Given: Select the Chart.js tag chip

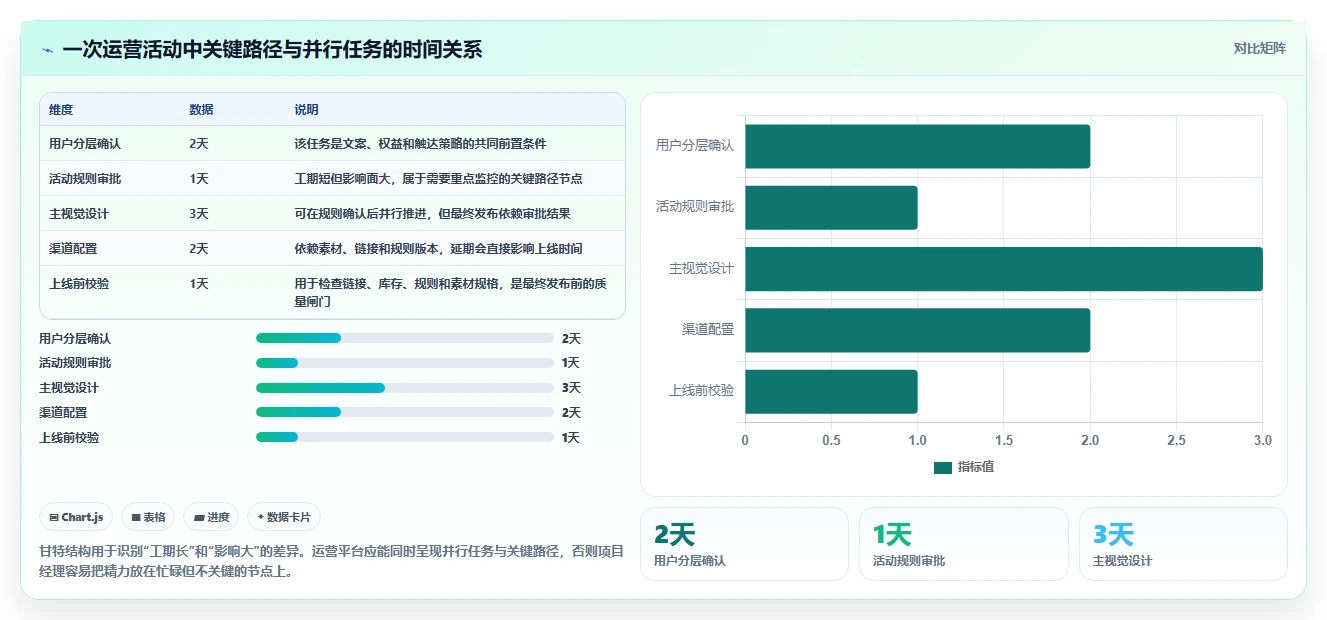Looking at the screenshot, I should click(77, 517).
